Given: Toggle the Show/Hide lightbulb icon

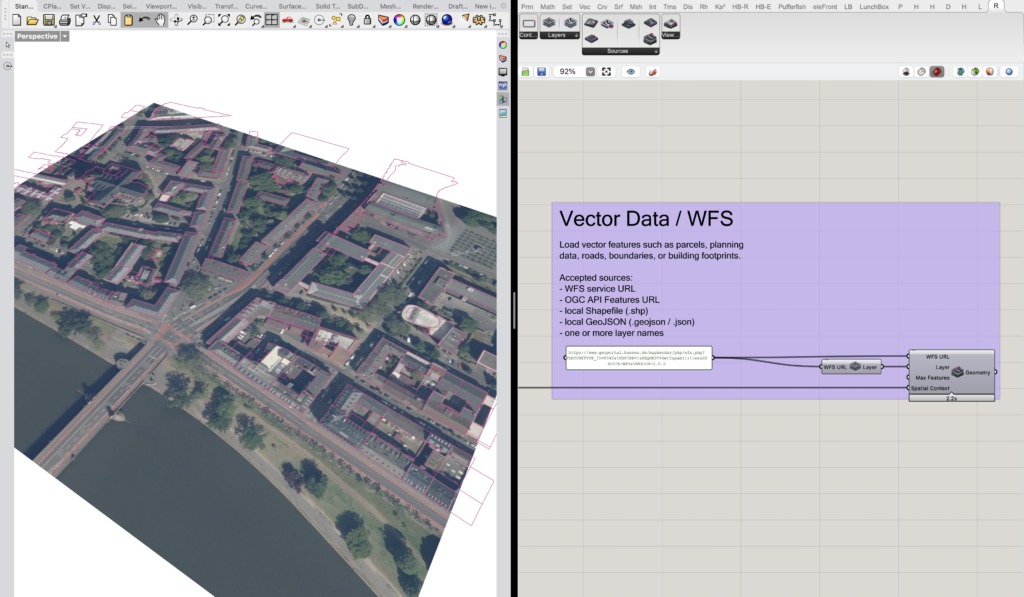Looking at the screenshot, I should pos(351,20).
